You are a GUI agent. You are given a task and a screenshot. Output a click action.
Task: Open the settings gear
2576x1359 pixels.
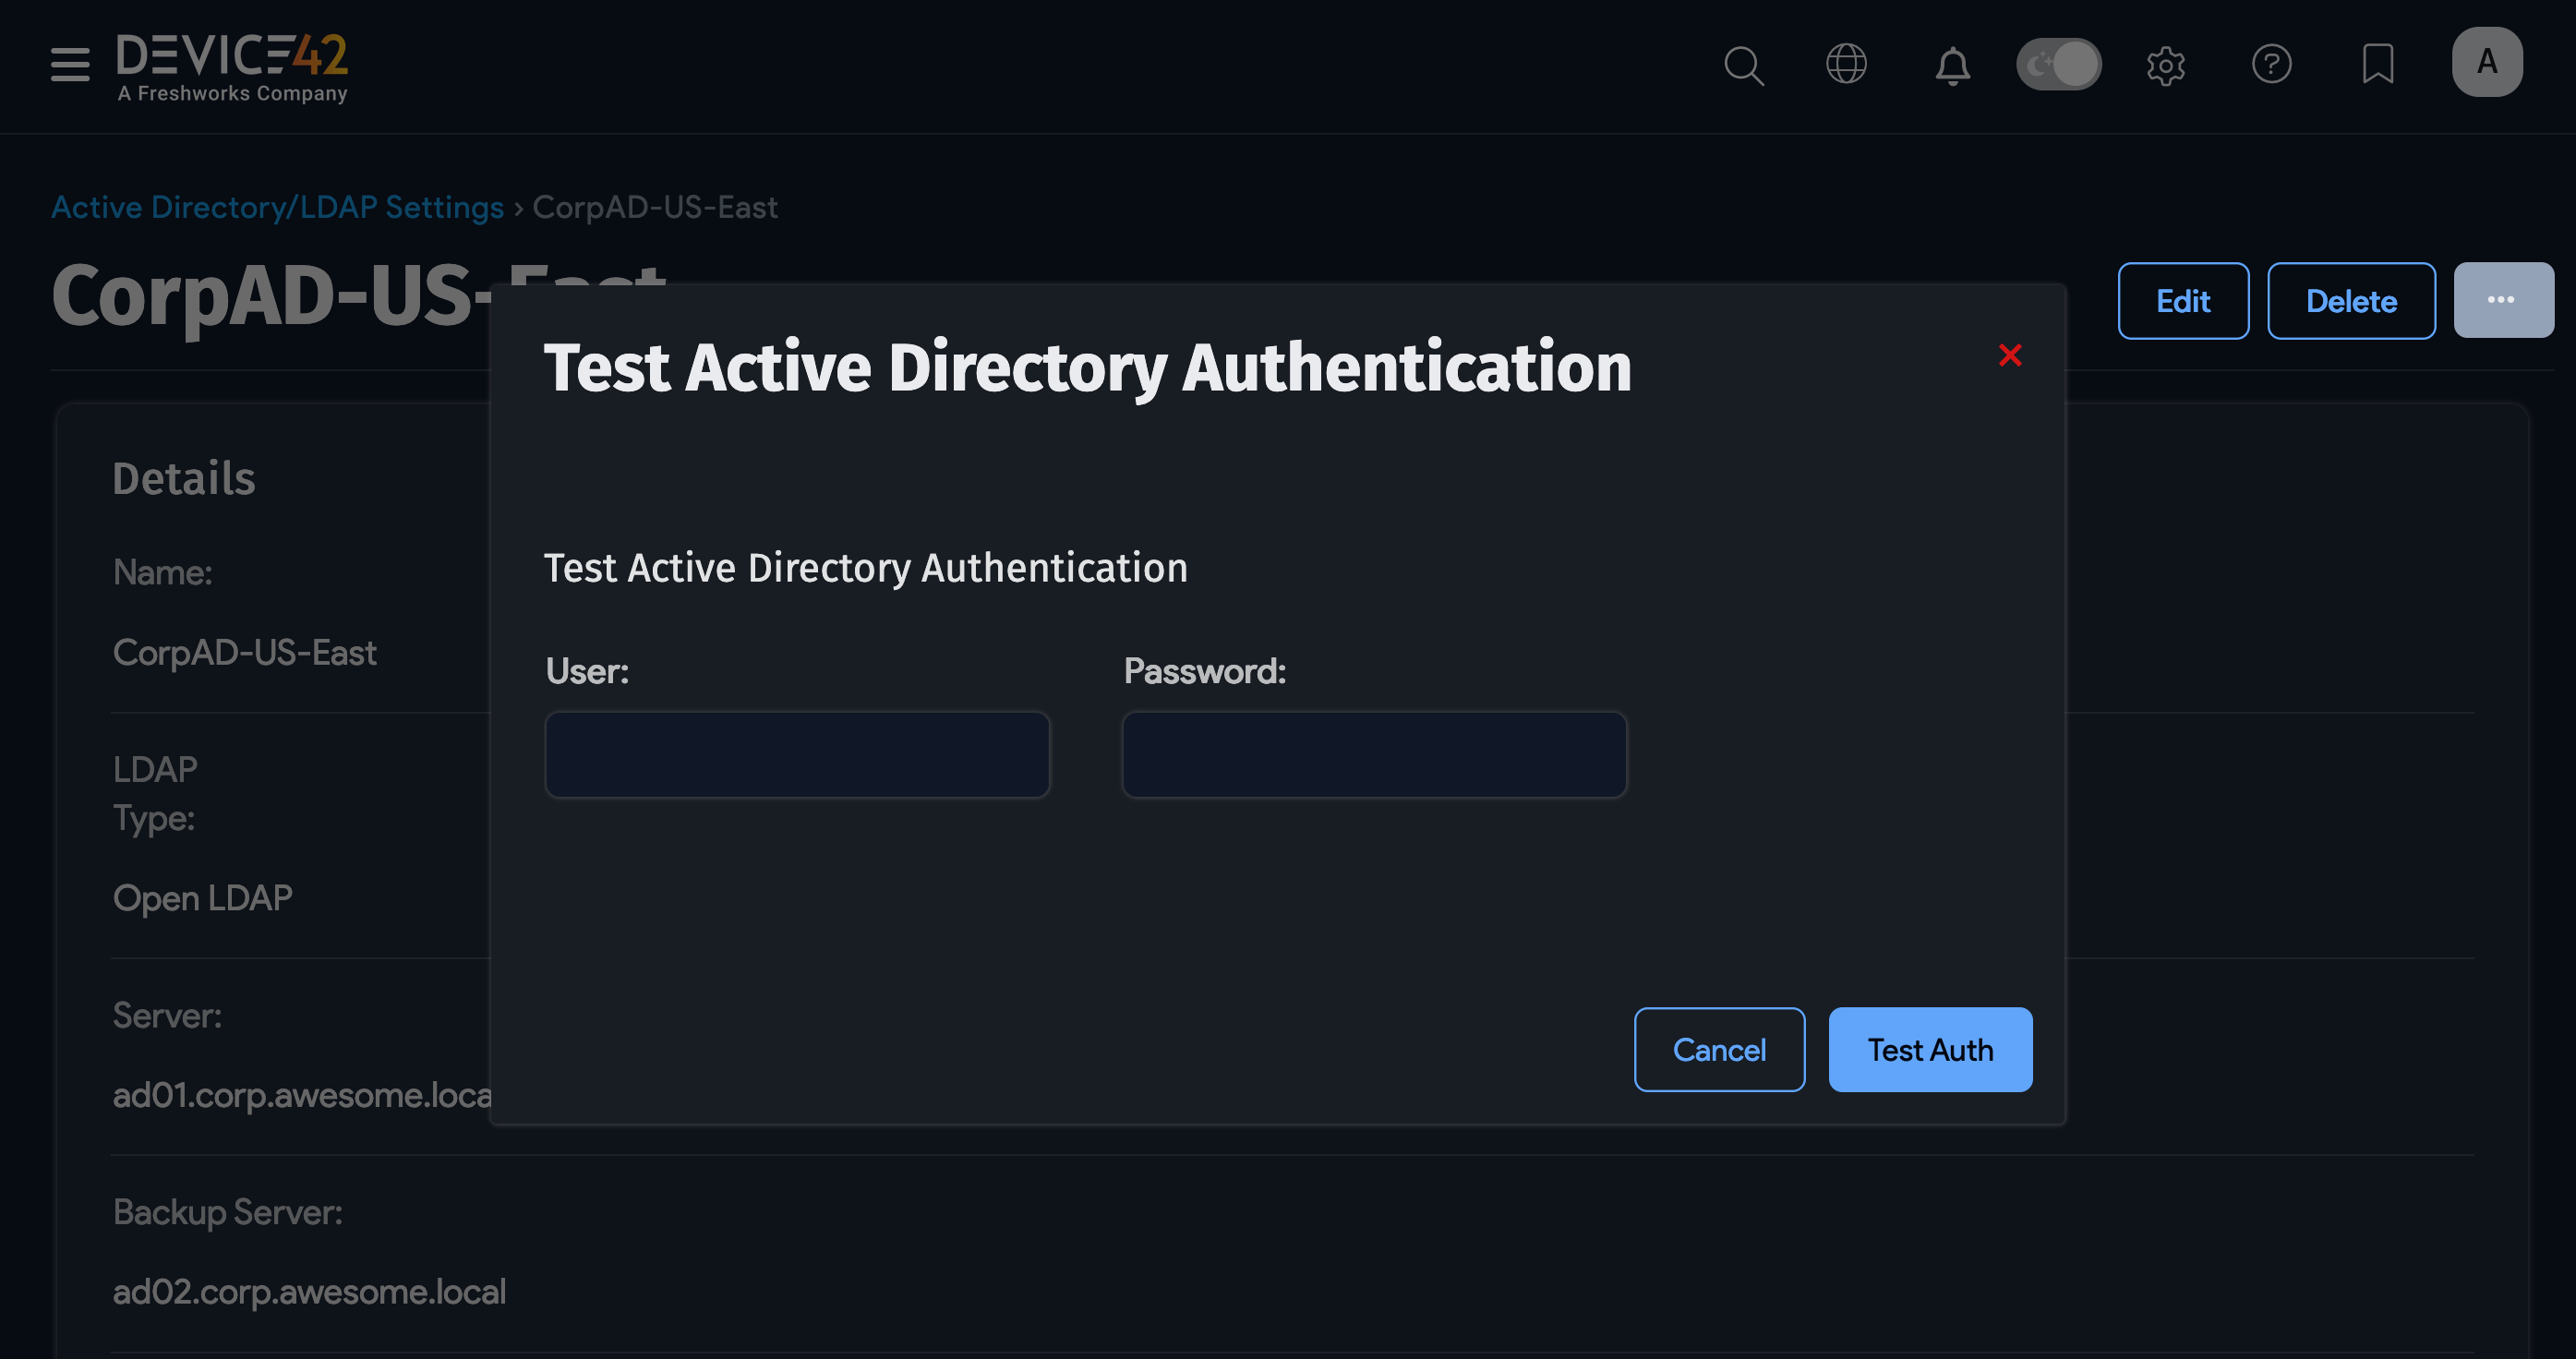2166,66
